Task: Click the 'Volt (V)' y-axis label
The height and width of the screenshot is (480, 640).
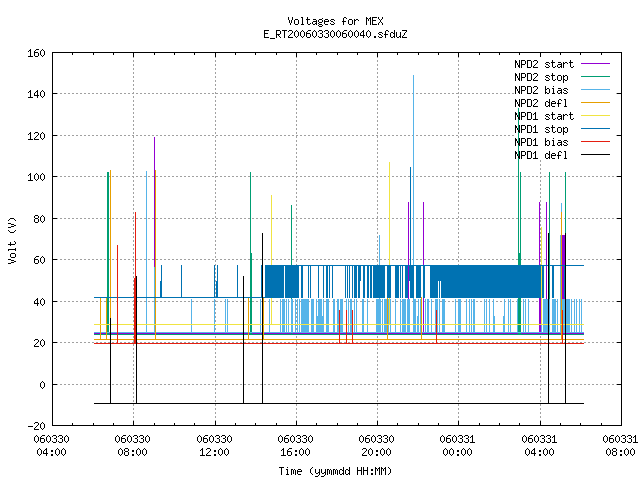Action: click(x=12, y=241)
